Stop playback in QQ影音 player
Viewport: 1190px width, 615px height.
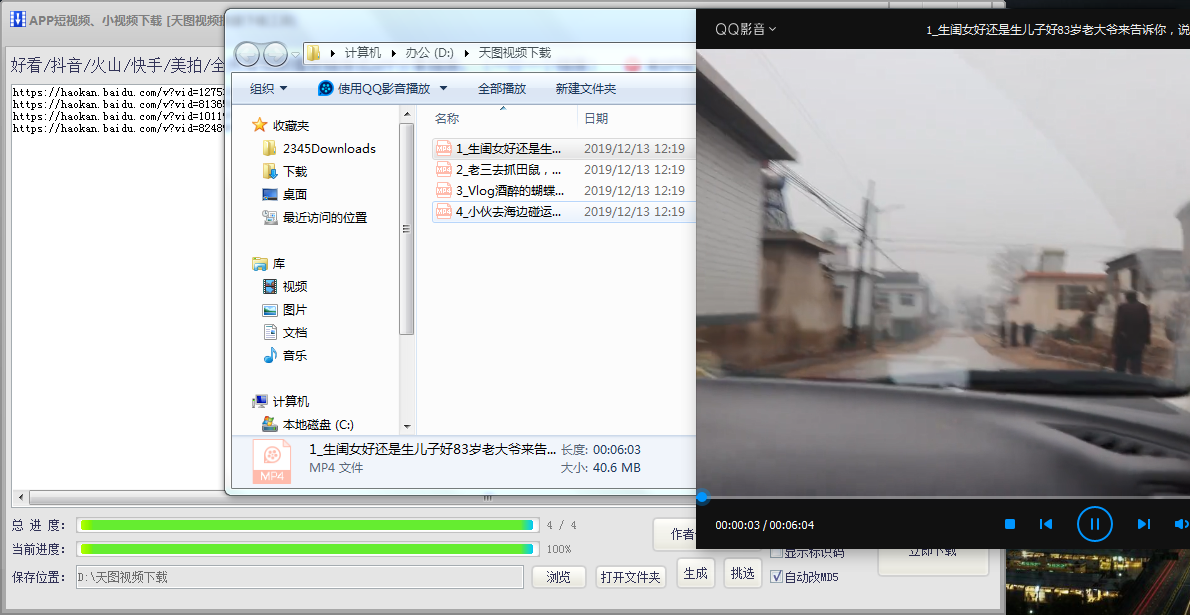pos(1010,524)
